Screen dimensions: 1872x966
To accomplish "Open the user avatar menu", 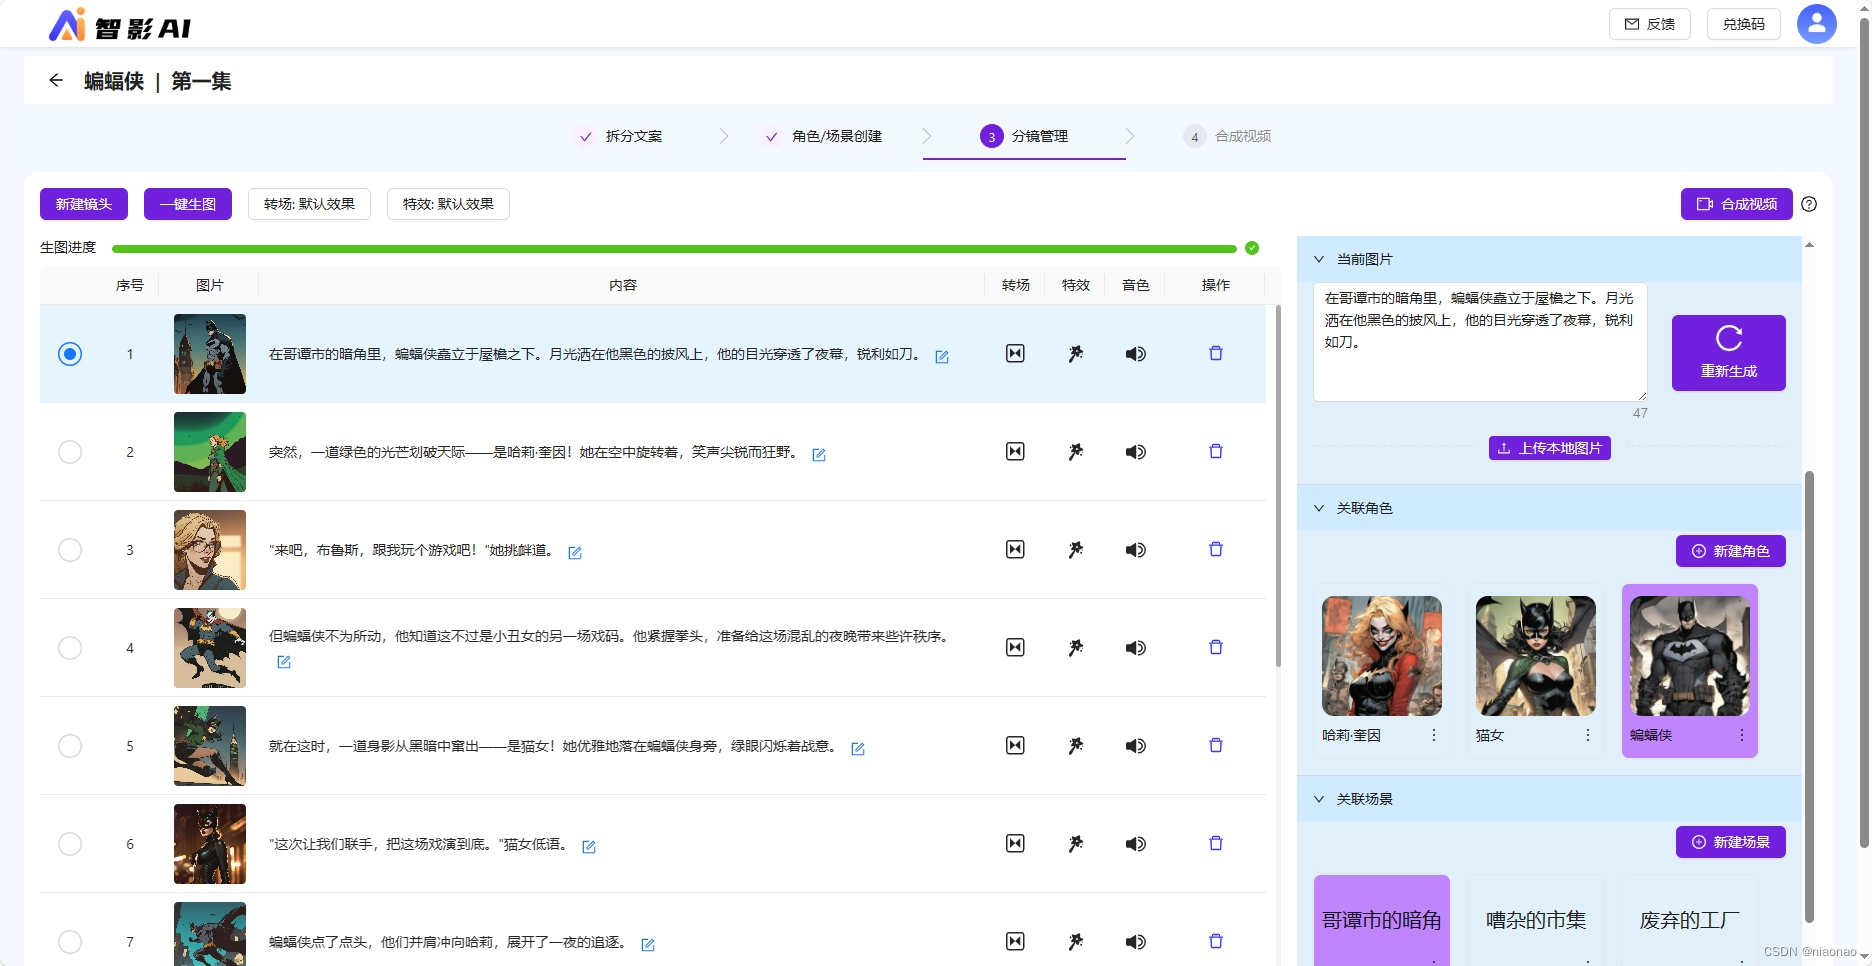I will [1816, 24].
